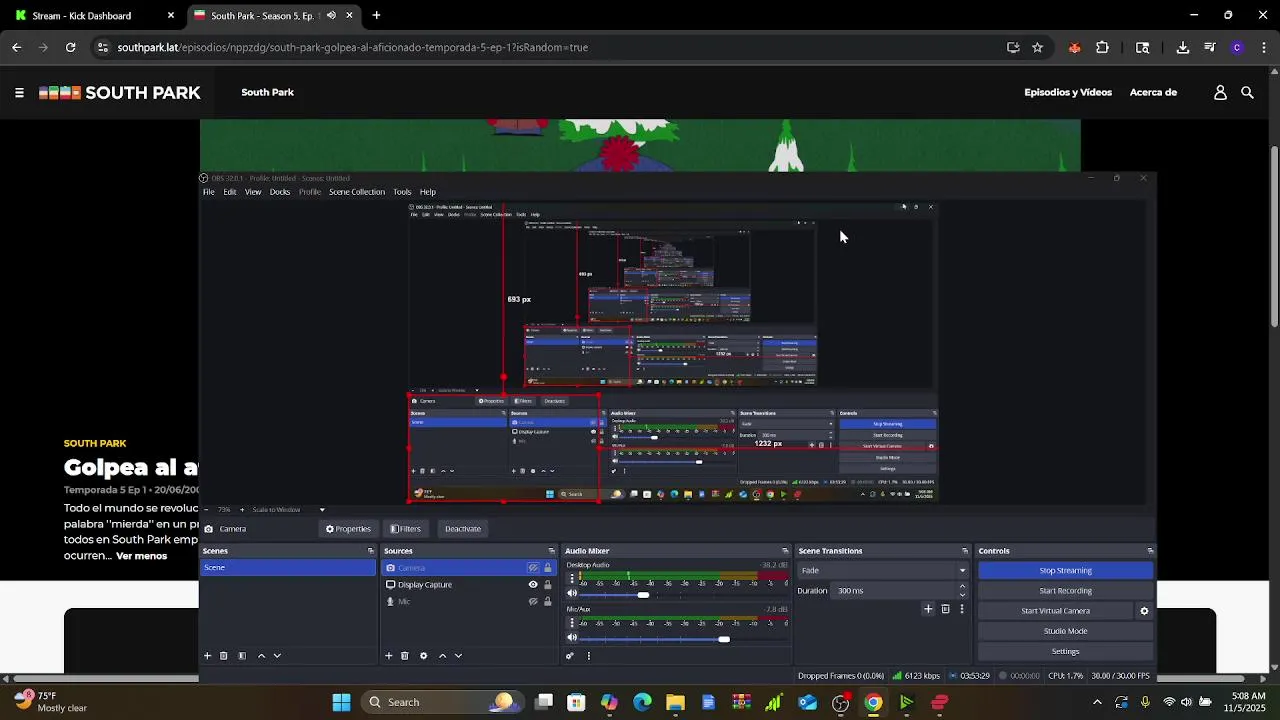Move the scene down in the Scenes dock
This screenshot has width=1280, height=720.
(x=277, y=656)
